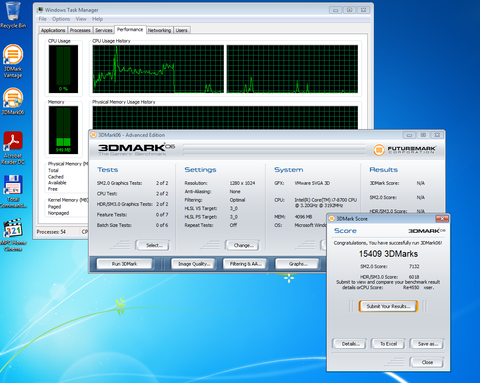Open Image Quality options
The height and width of the screenshot is (383, 480).
pyautogui.click(x=194, y=264)
